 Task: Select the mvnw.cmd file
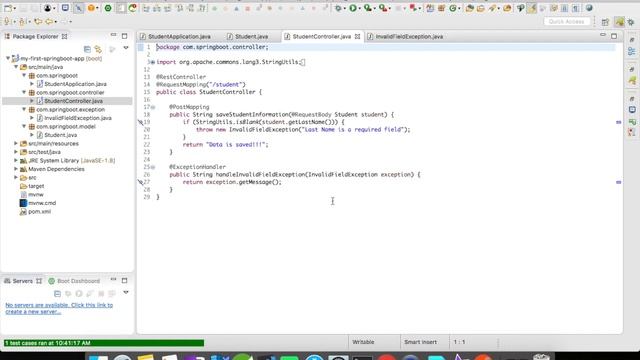(x=42, y=203)
